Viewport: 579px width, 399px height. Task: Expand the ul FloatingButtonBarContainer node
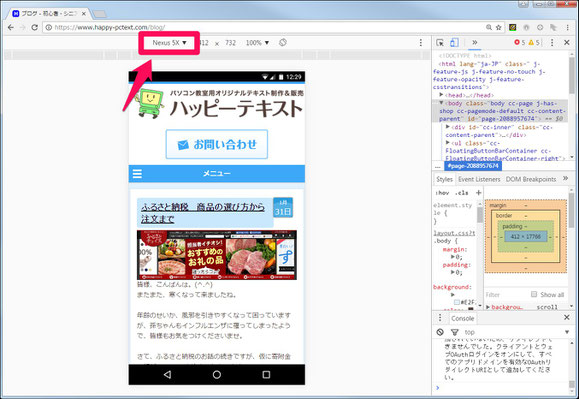coord(448,143)
